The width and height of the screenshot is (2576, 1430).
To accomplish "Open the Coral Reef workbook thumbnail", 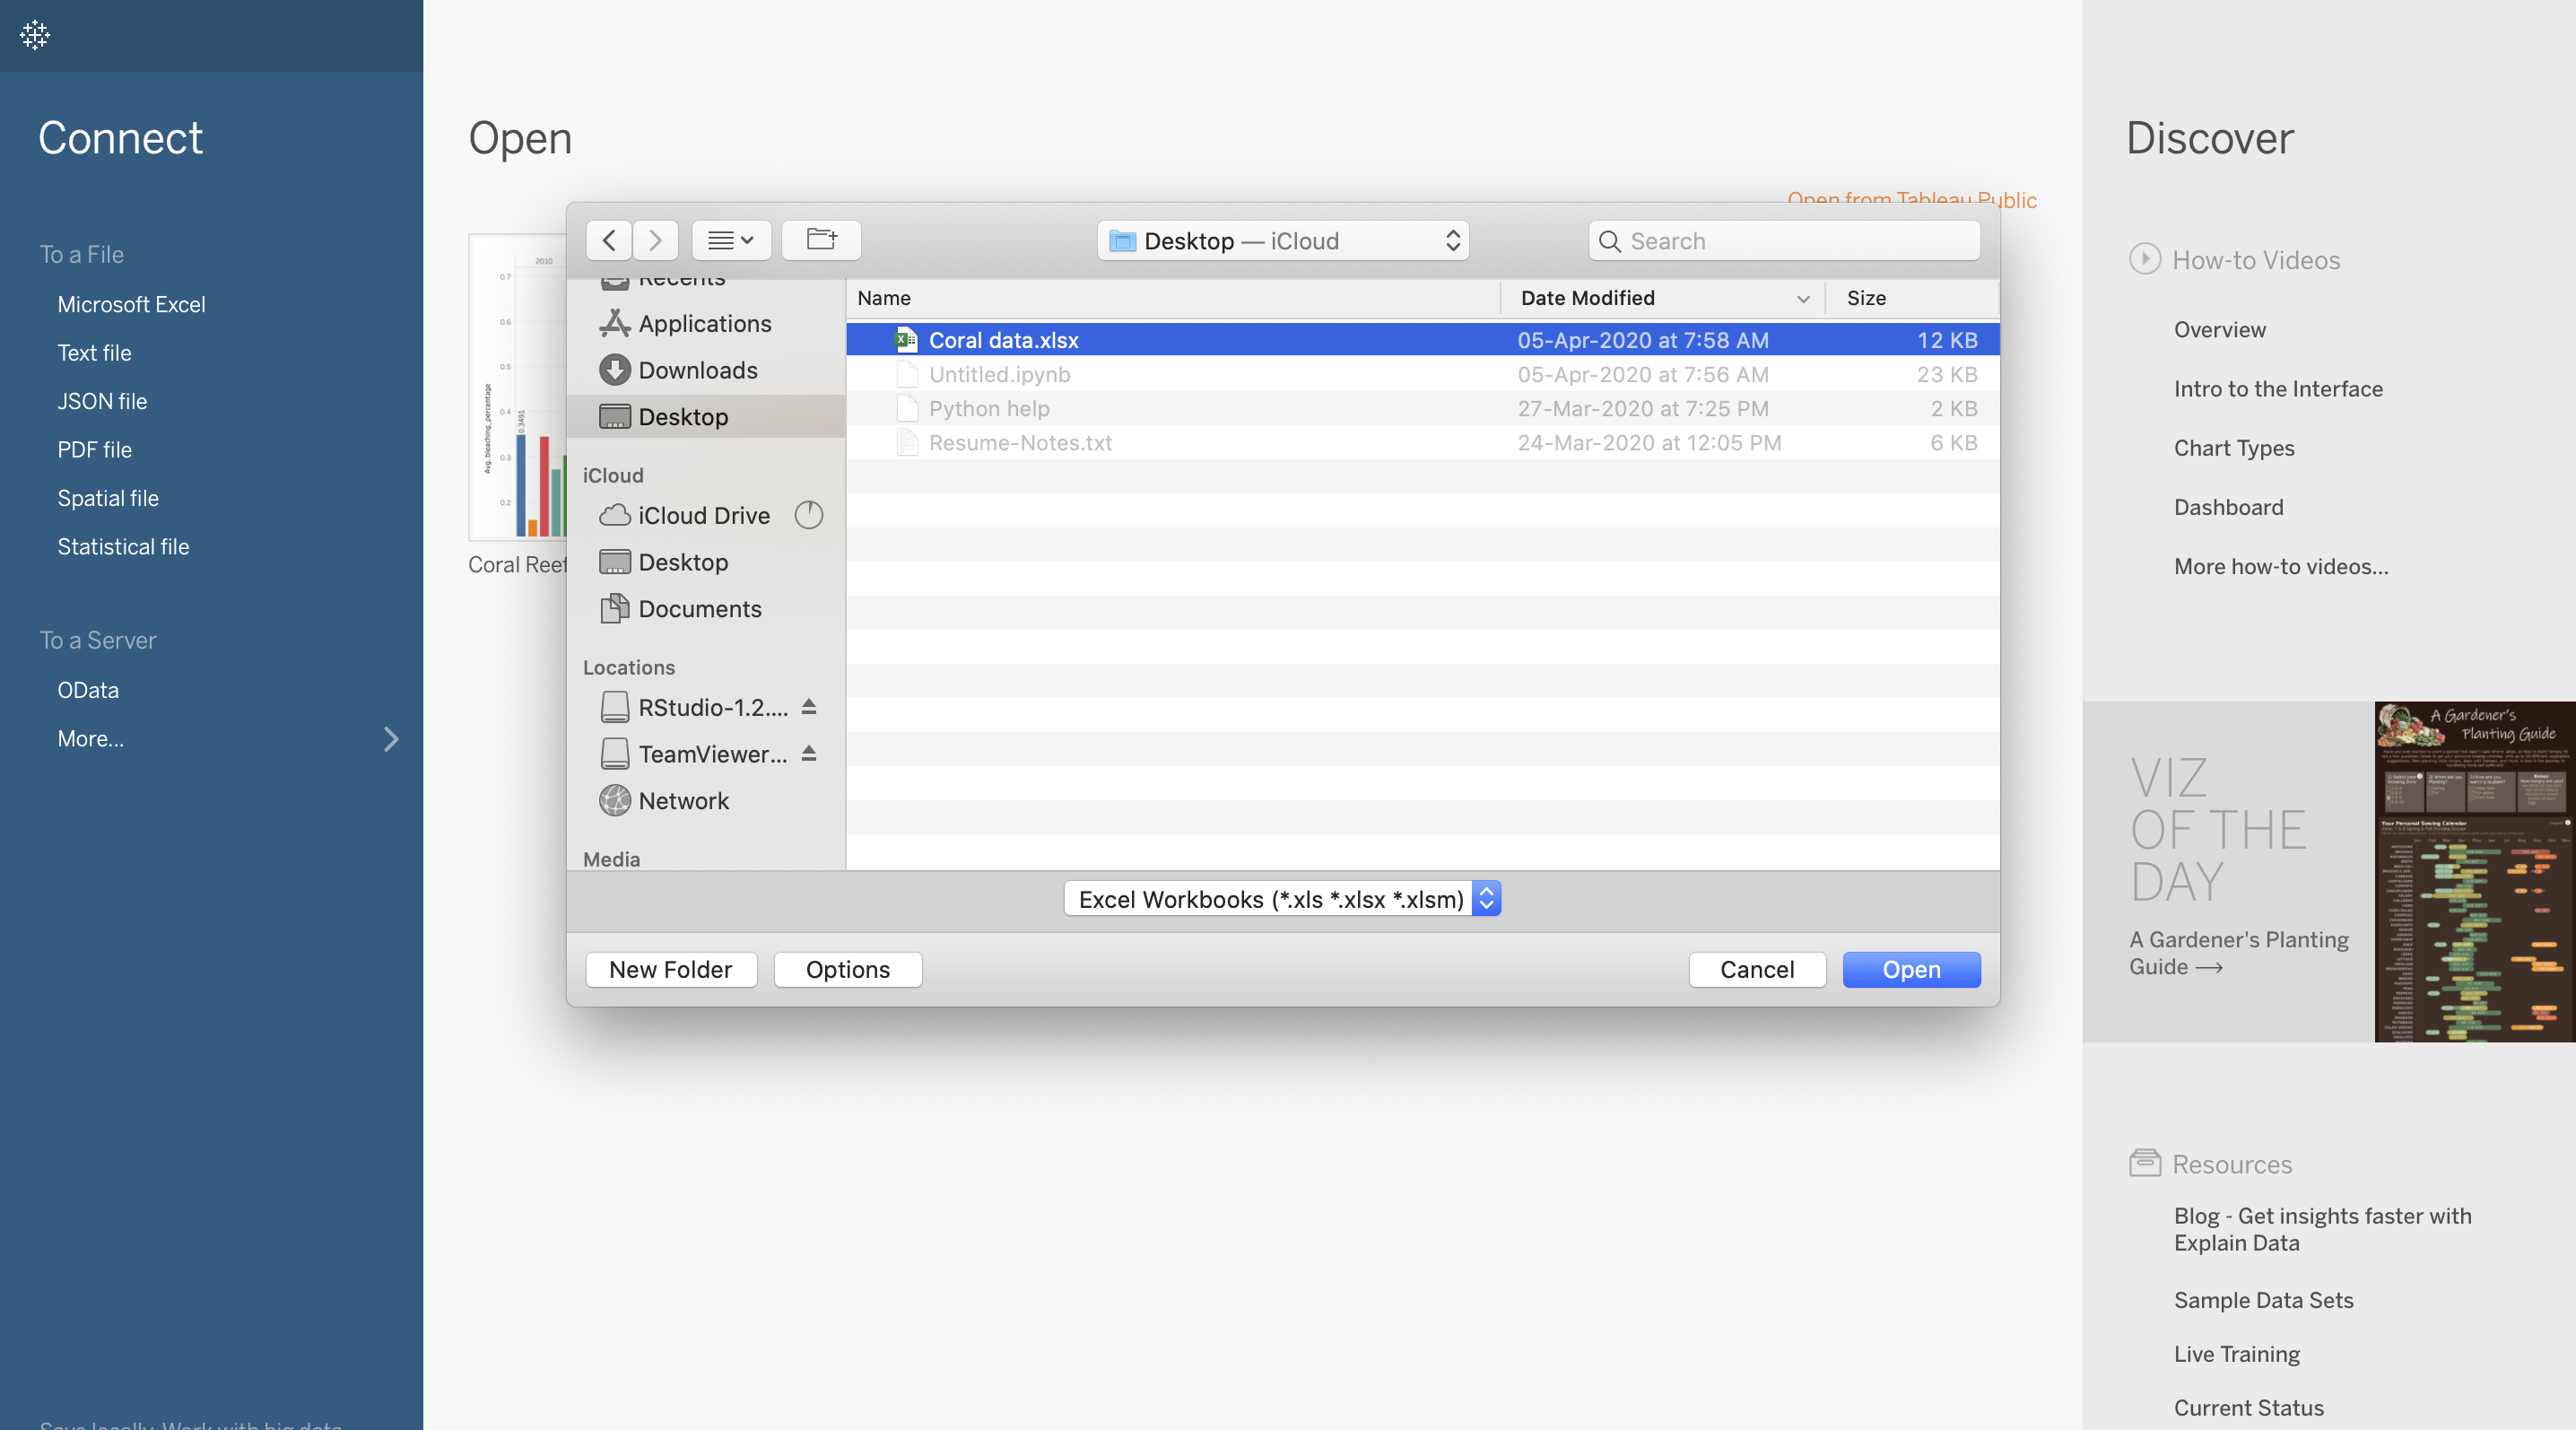I will pyautogui.click(x=518, y=388).
